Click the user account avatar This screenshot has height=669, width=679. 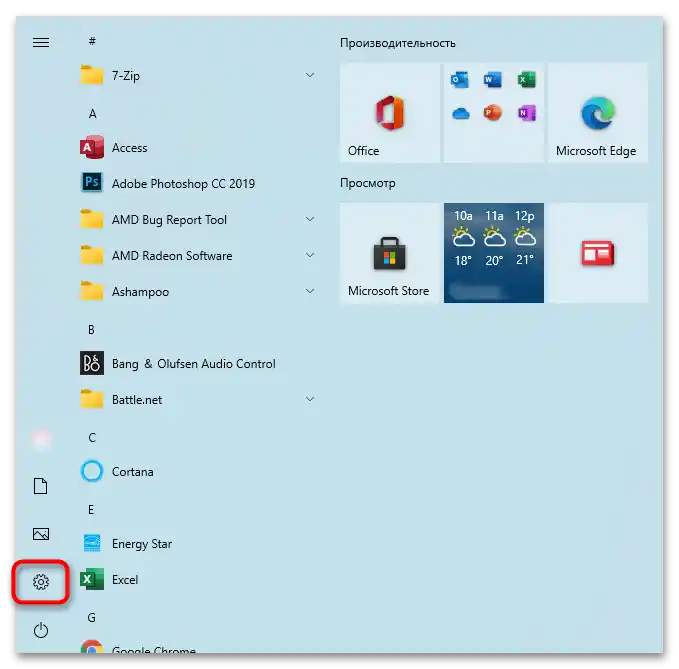[x=41, y=439]
